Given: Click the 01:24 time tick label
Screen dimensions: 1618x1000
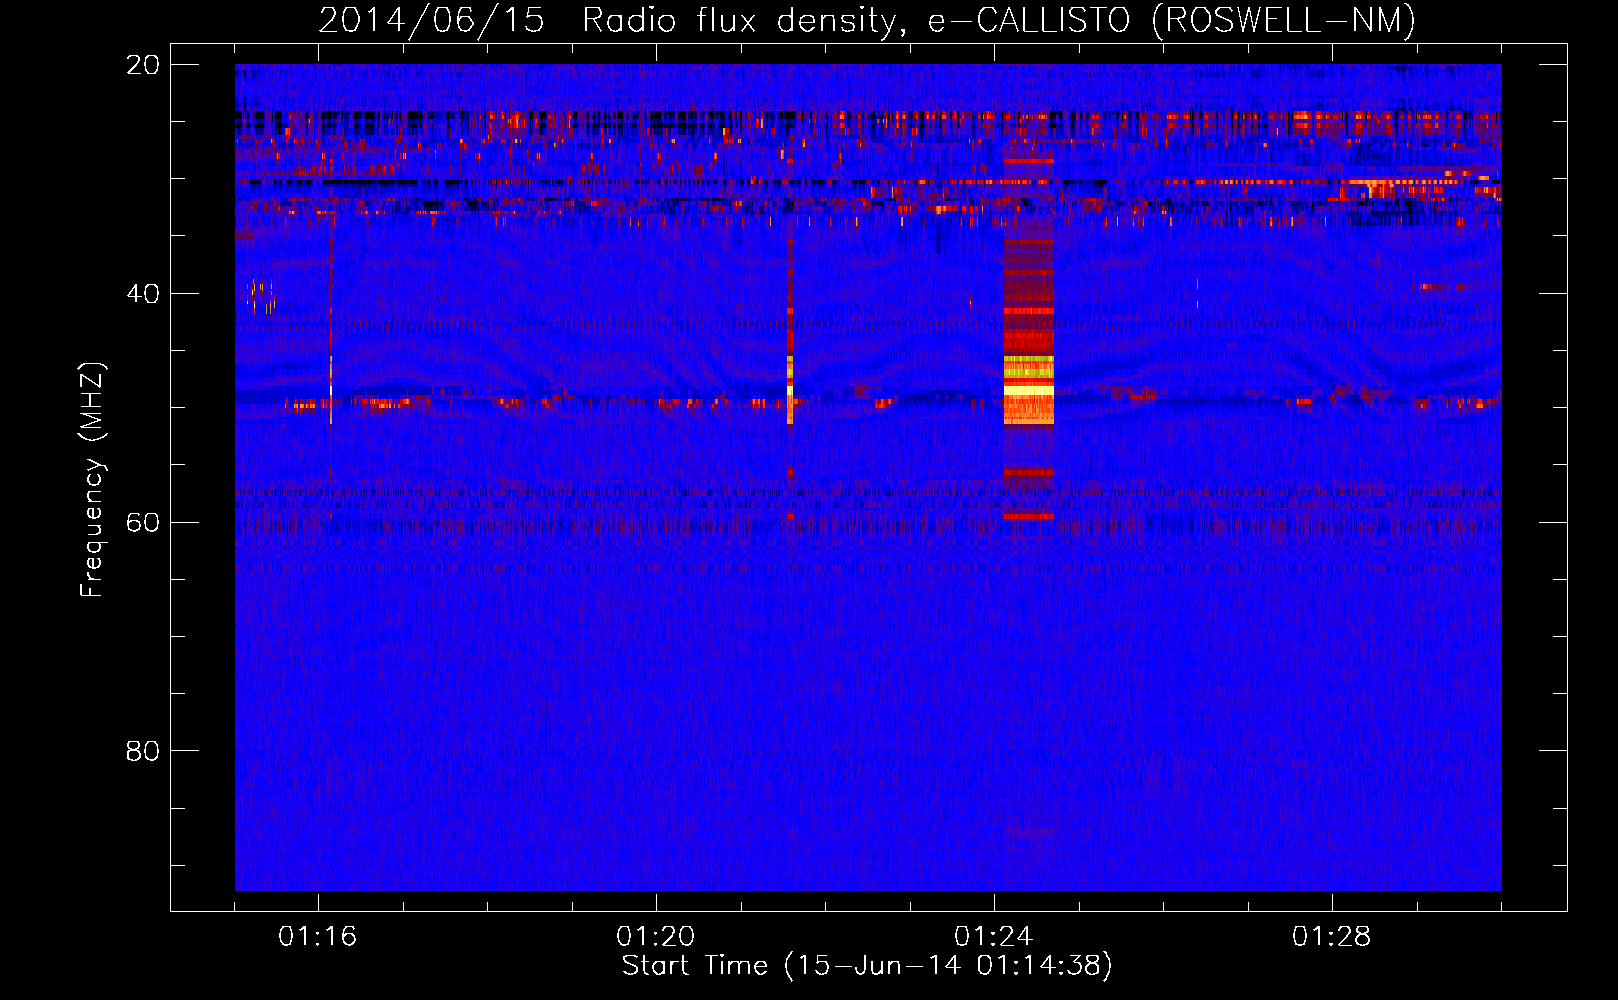Looking at the screenshot, I should pyautogui.click(x=993, y=937).
